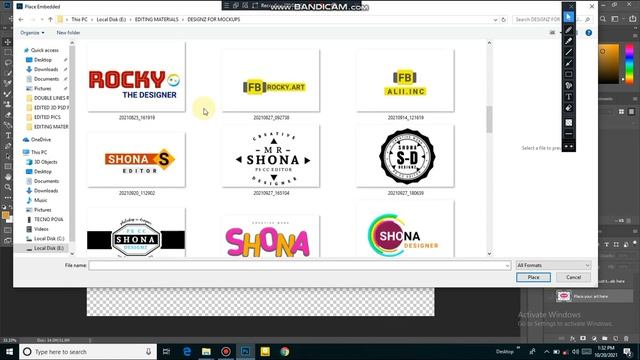Open Organize dropdown menu

point(32,33)
